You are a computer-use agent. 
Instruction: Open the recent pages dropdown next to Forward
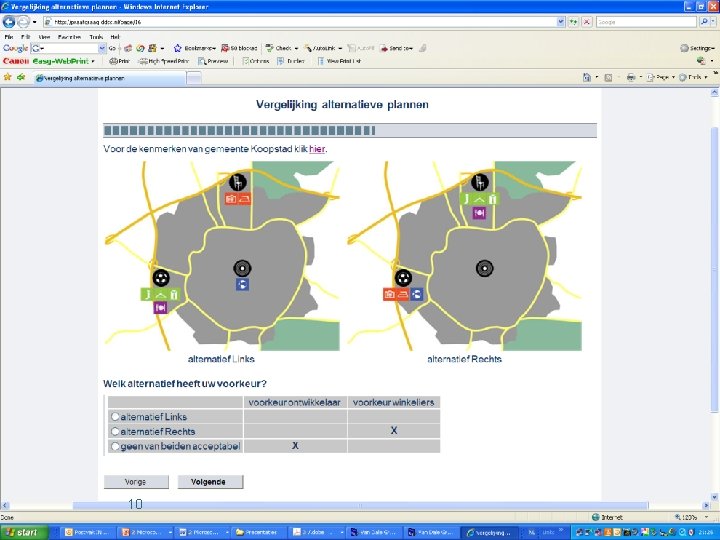tap(34, 22)
